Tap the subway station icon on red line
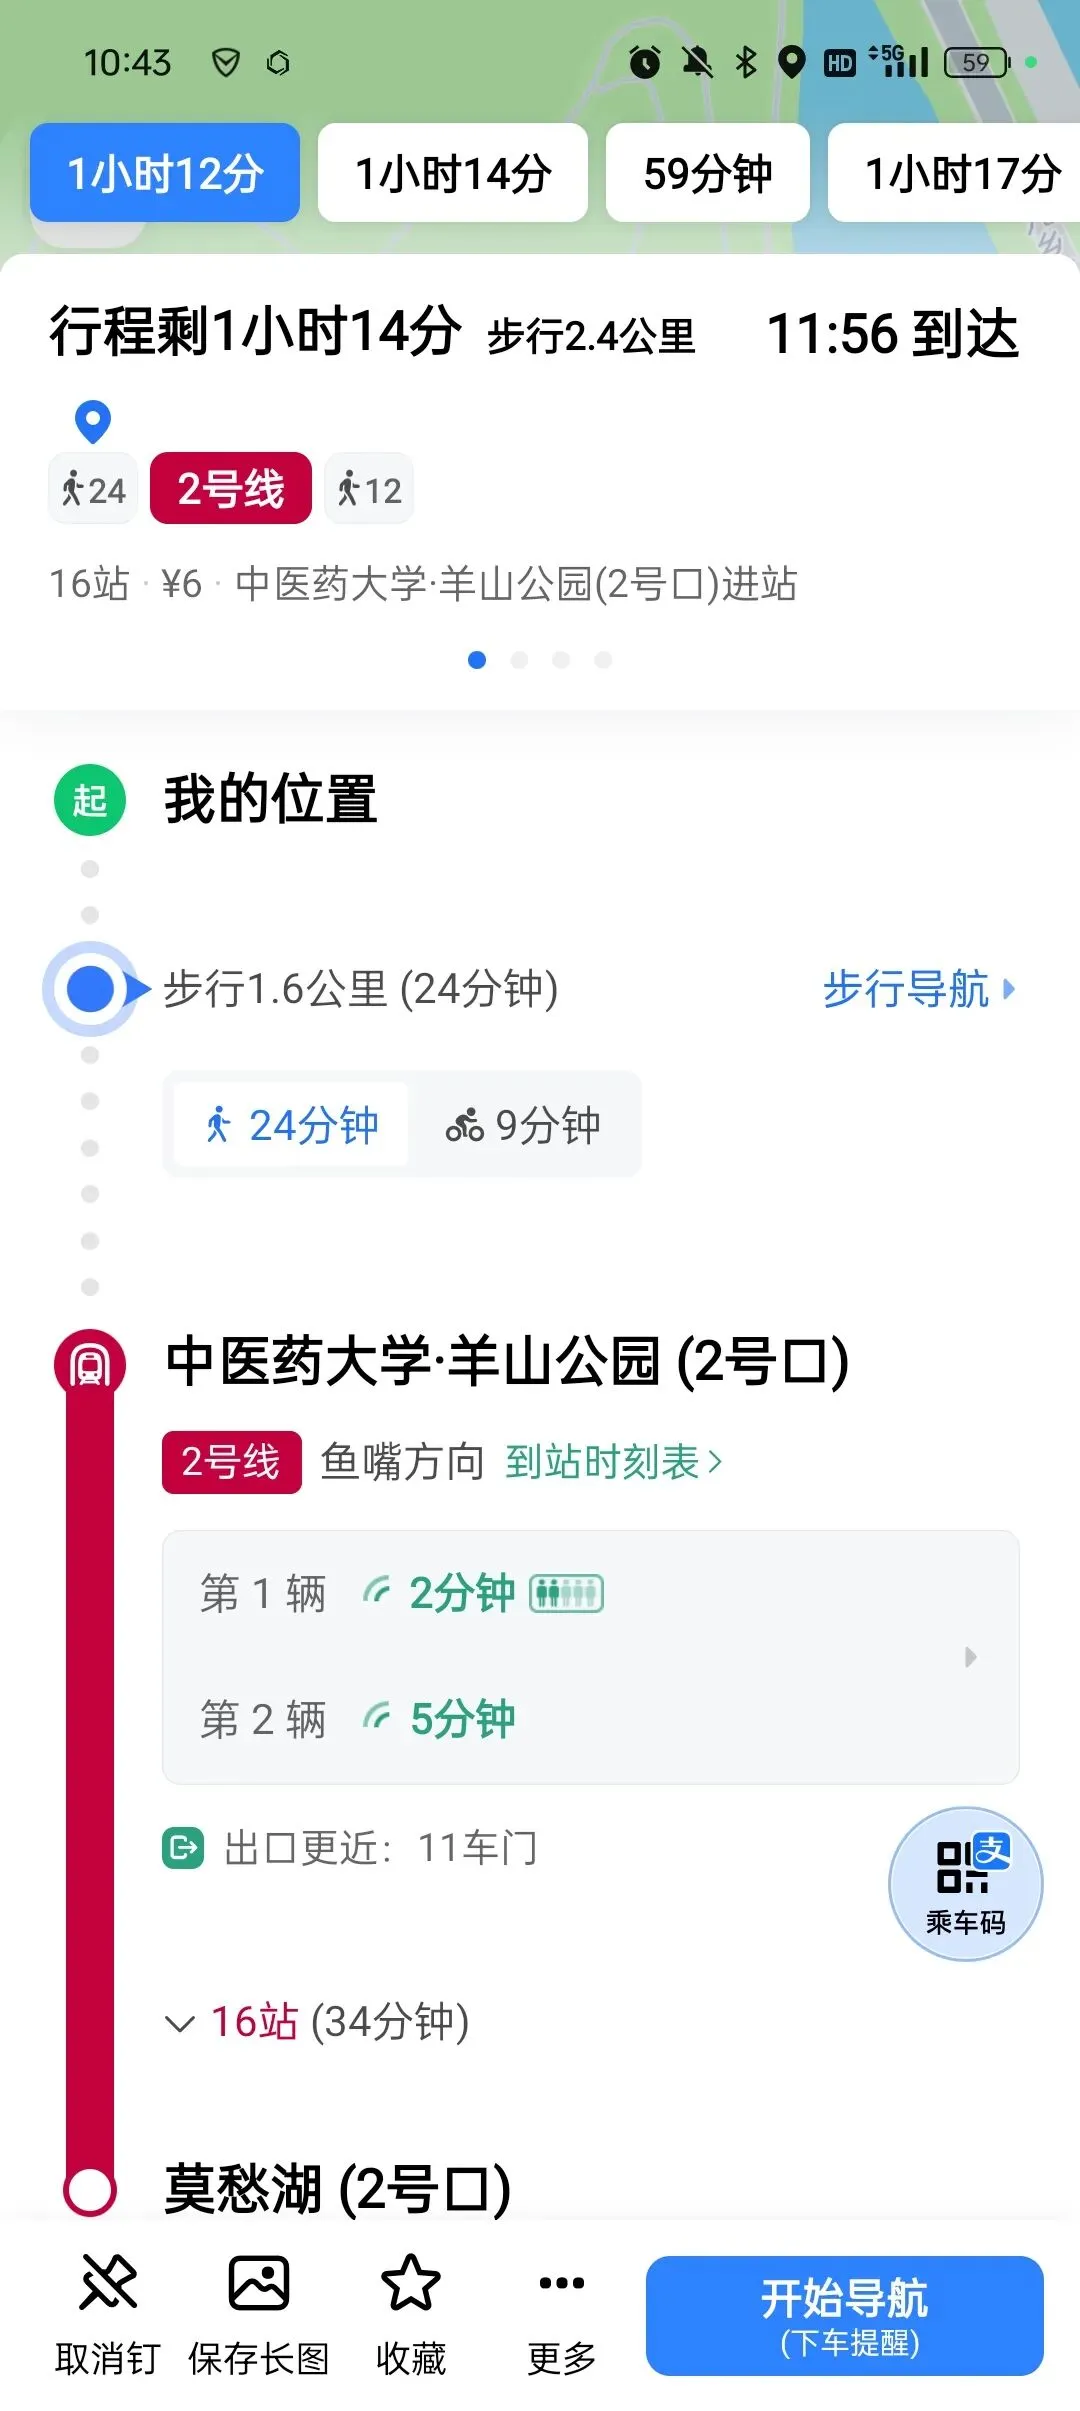This screenshot has width=1080, height=2411. 90,1365
